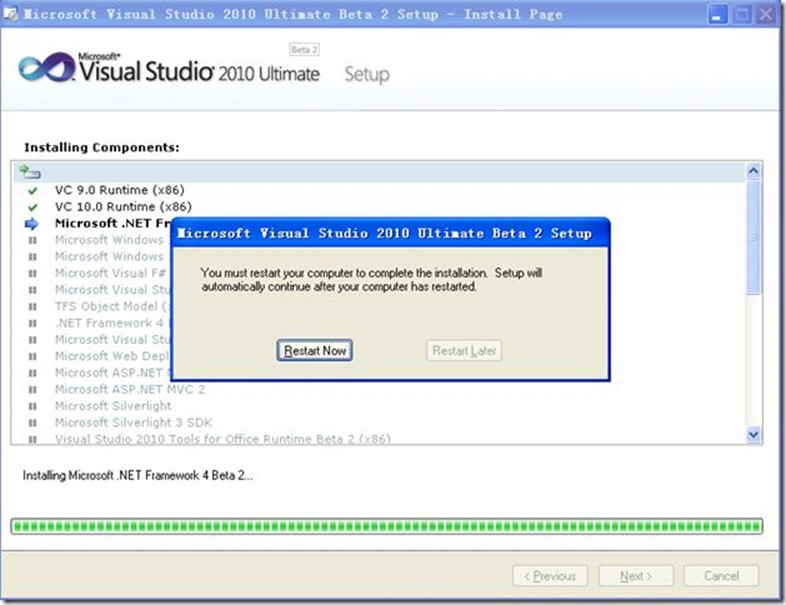Click the Cancel button
786x605 pixels.
[x=721, y=576]
